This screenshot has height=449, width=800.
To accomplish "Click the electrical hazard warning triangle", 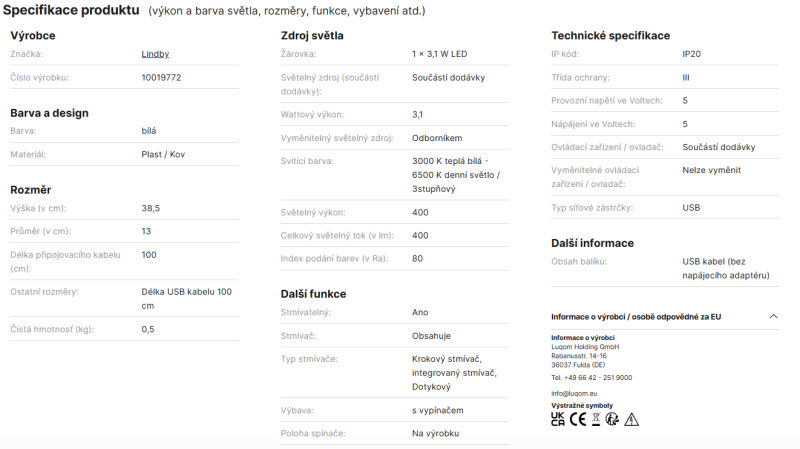I will 632,419.
